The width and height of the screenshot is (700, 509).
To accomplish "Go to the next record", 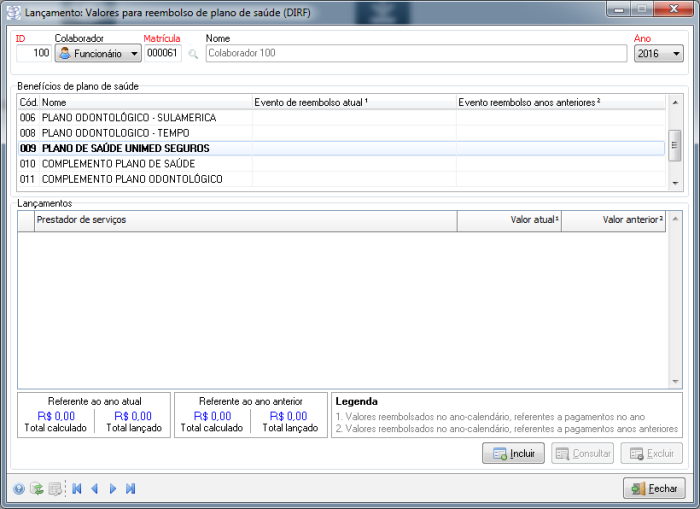I will click(112, 489).
